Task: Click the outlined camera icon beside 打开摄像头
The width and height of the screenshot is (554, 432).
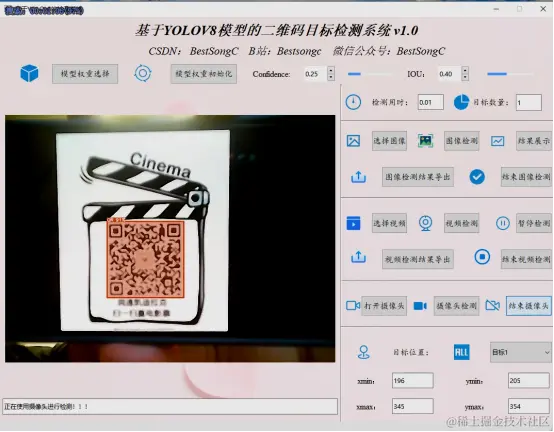Action: (x=353, y=306)
